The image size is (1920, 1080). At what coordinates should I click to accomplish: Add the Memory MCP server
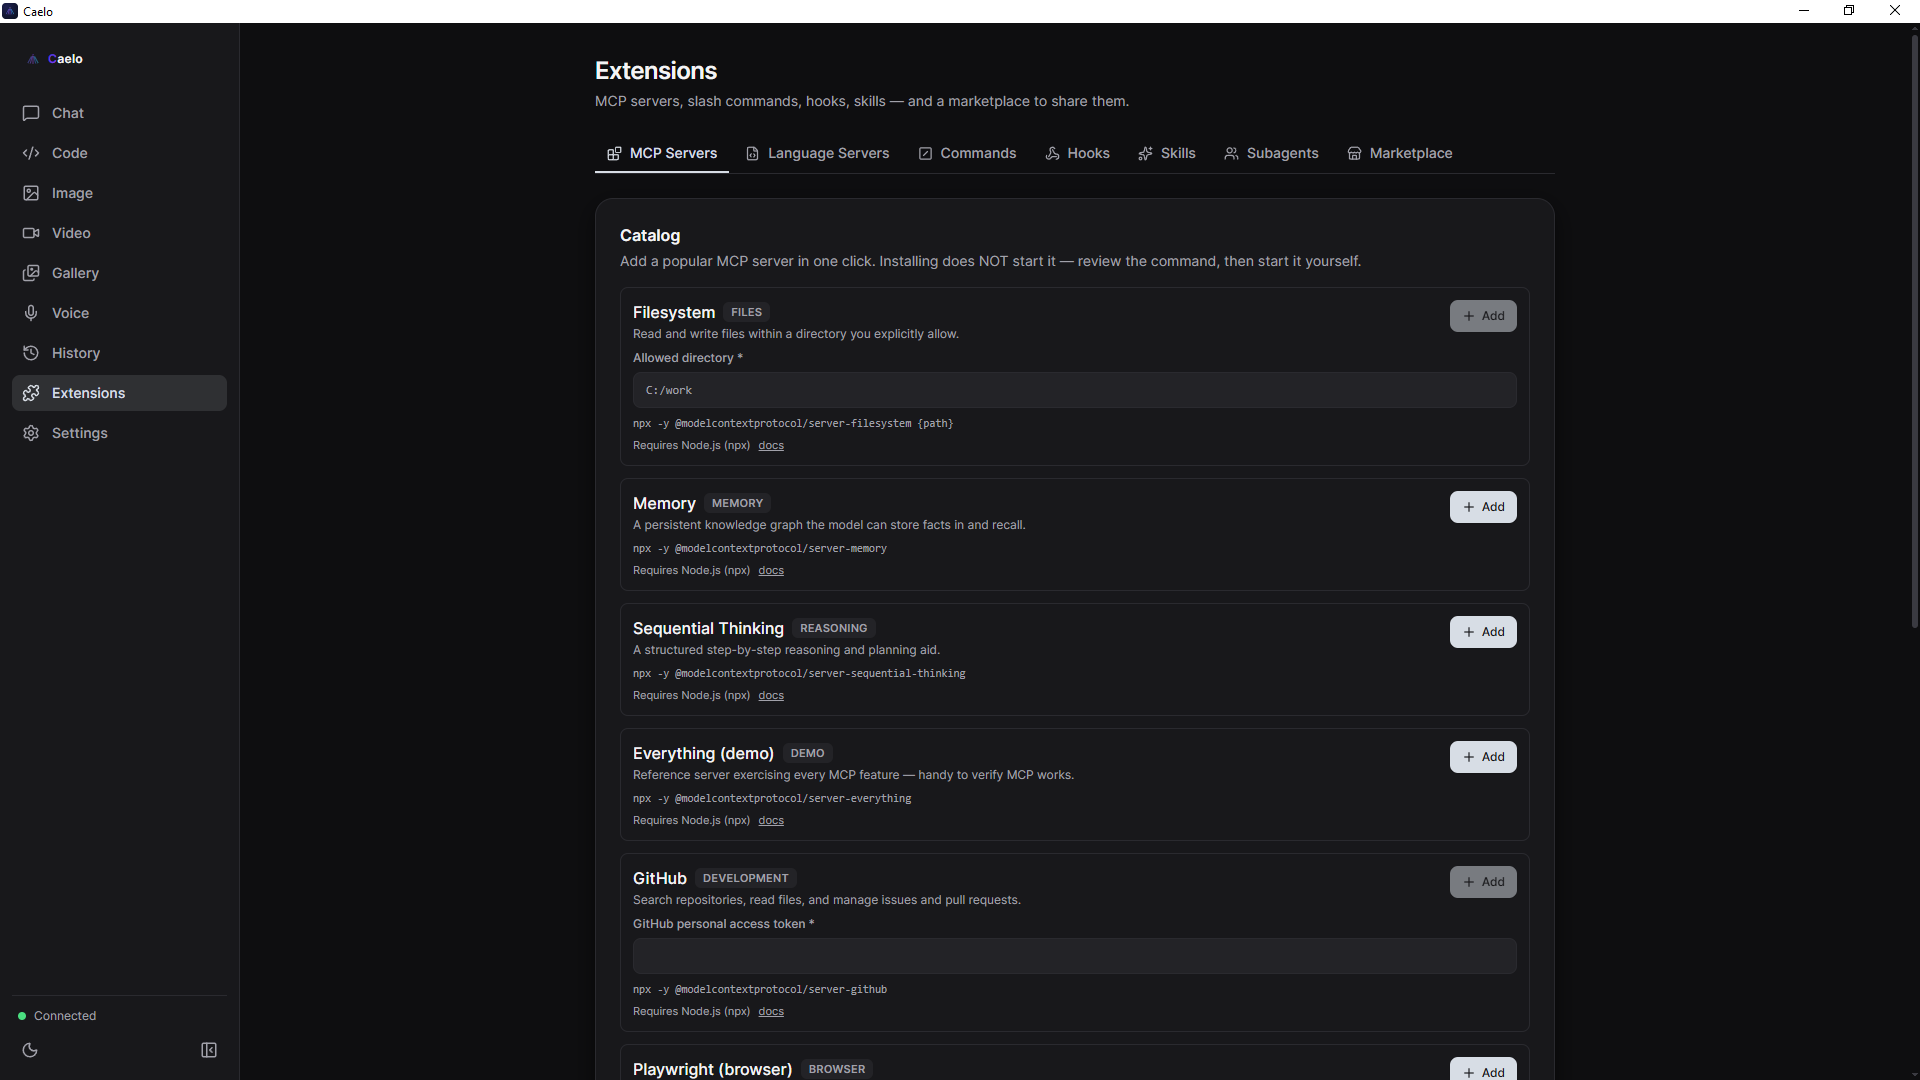pyautogui.click(x=1483, y=507)
